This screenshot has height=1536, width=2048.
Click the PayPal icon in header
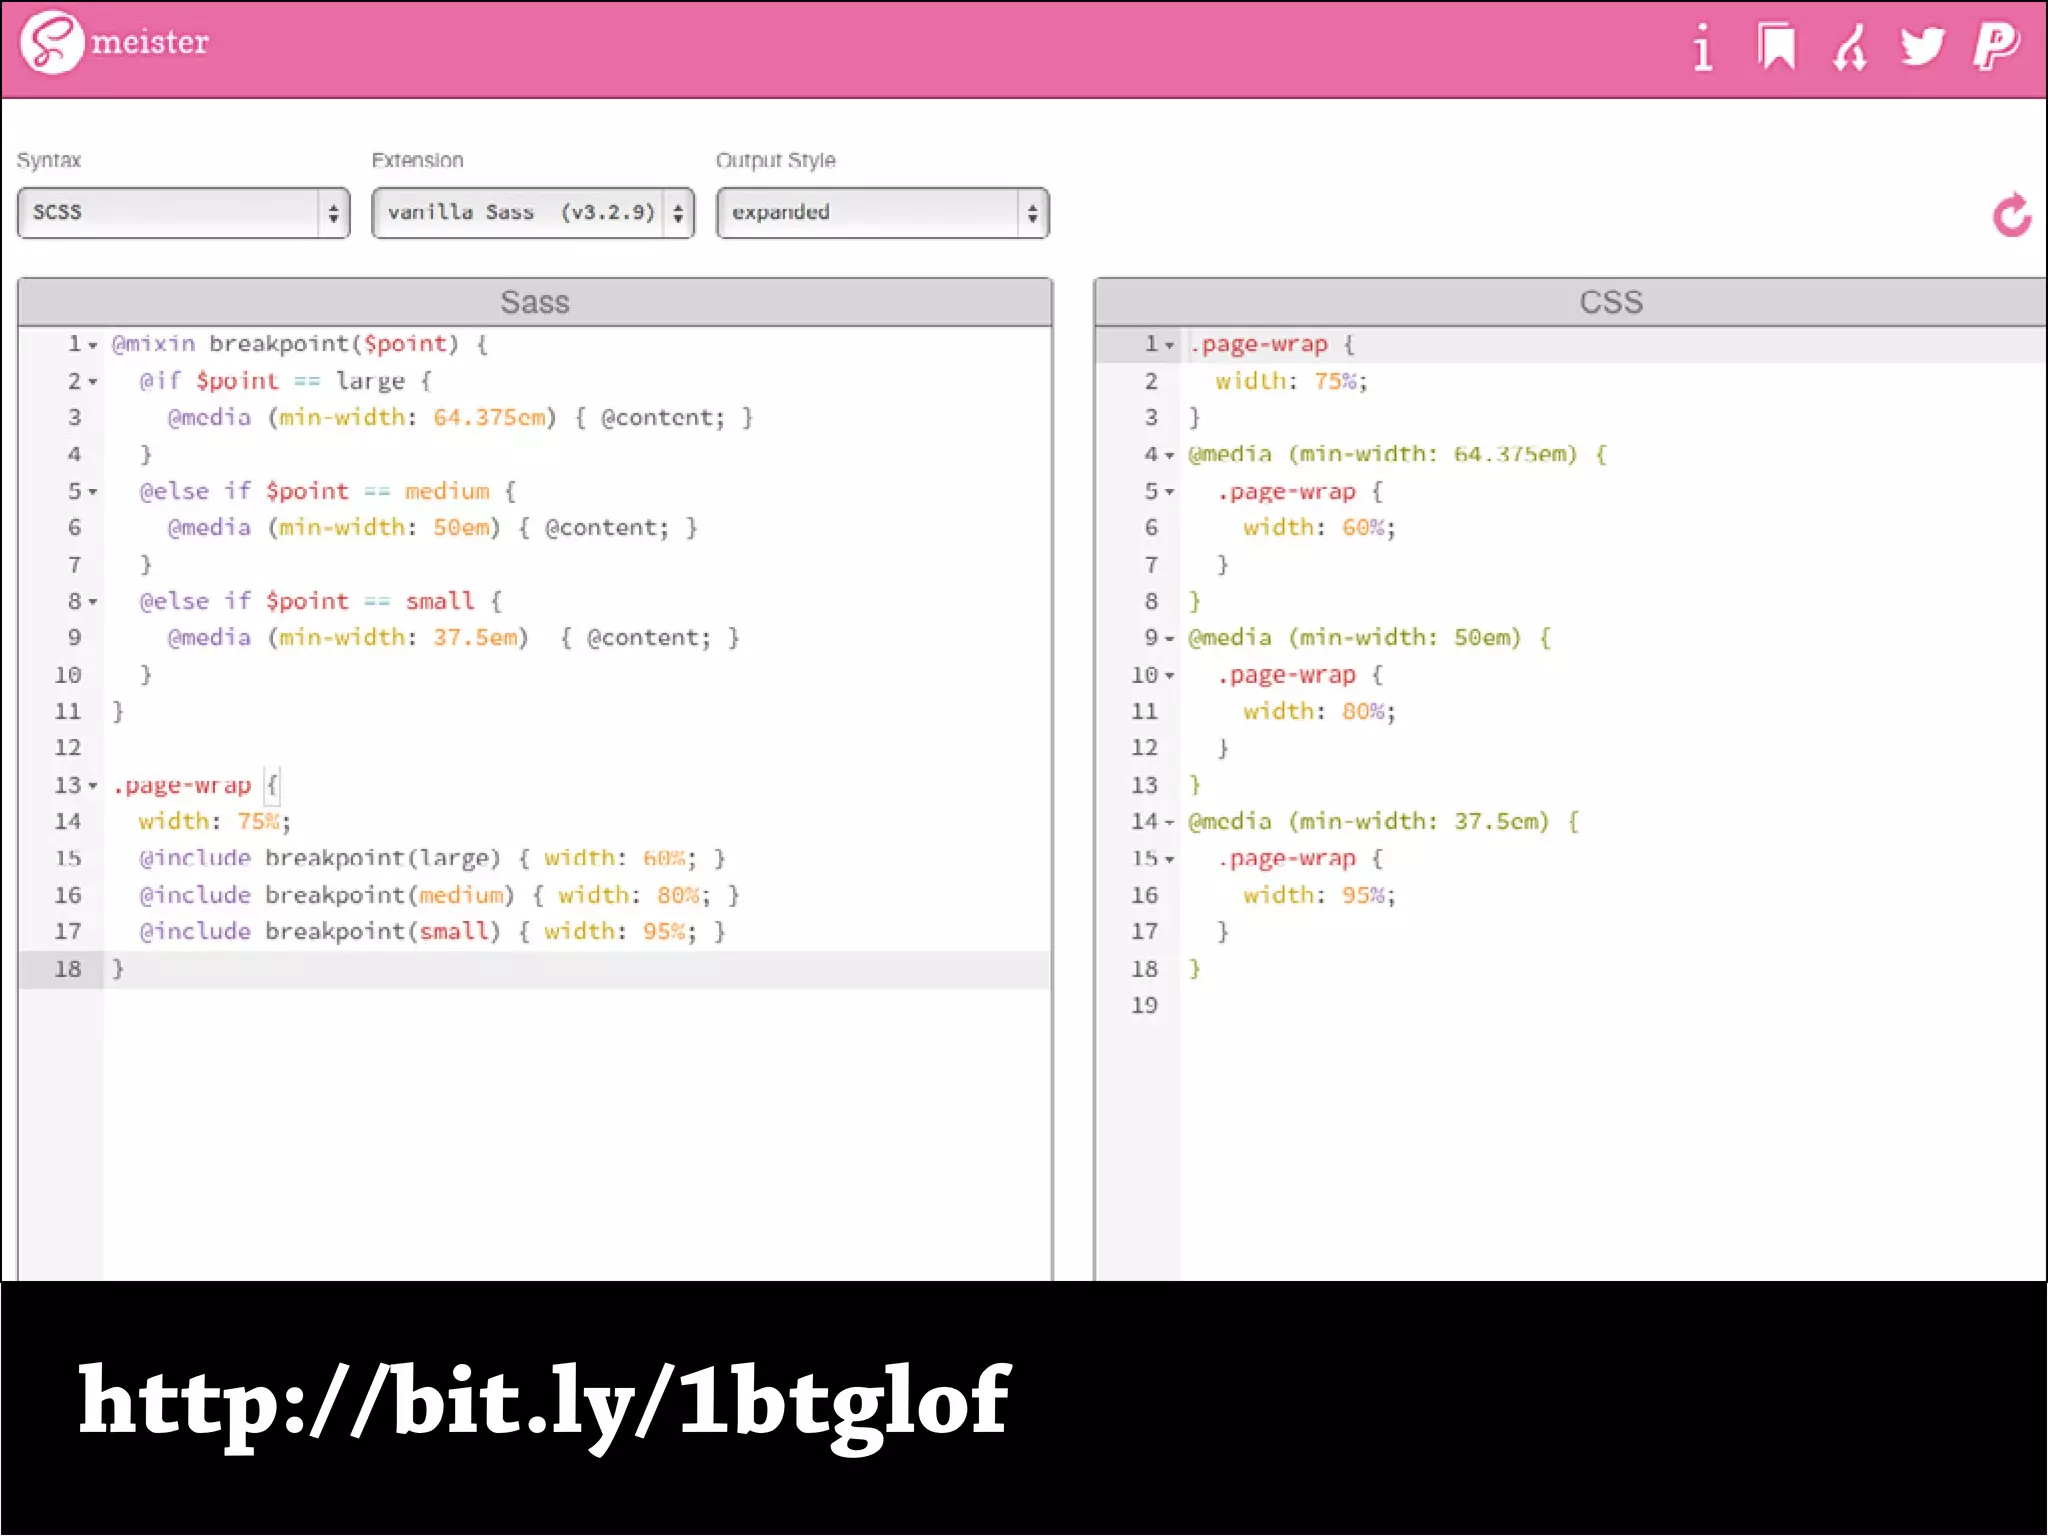1996,47
